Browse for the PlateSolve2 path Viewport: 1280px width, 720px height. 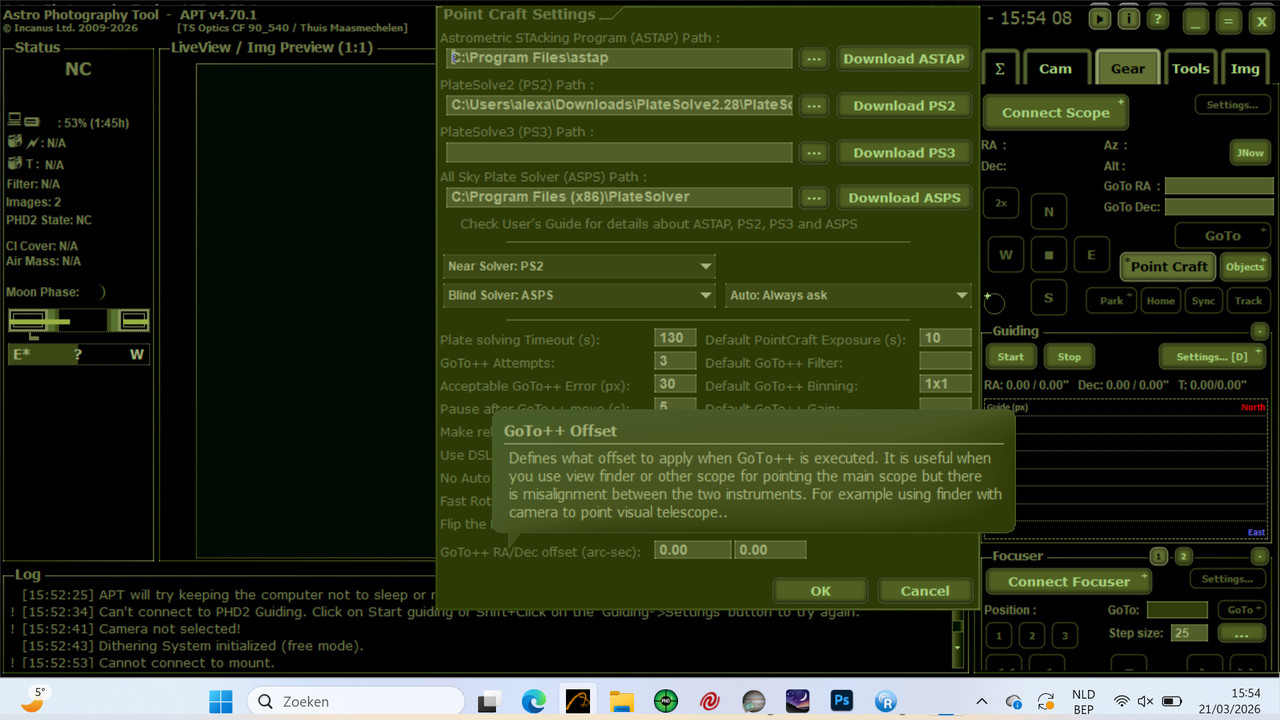814,106
